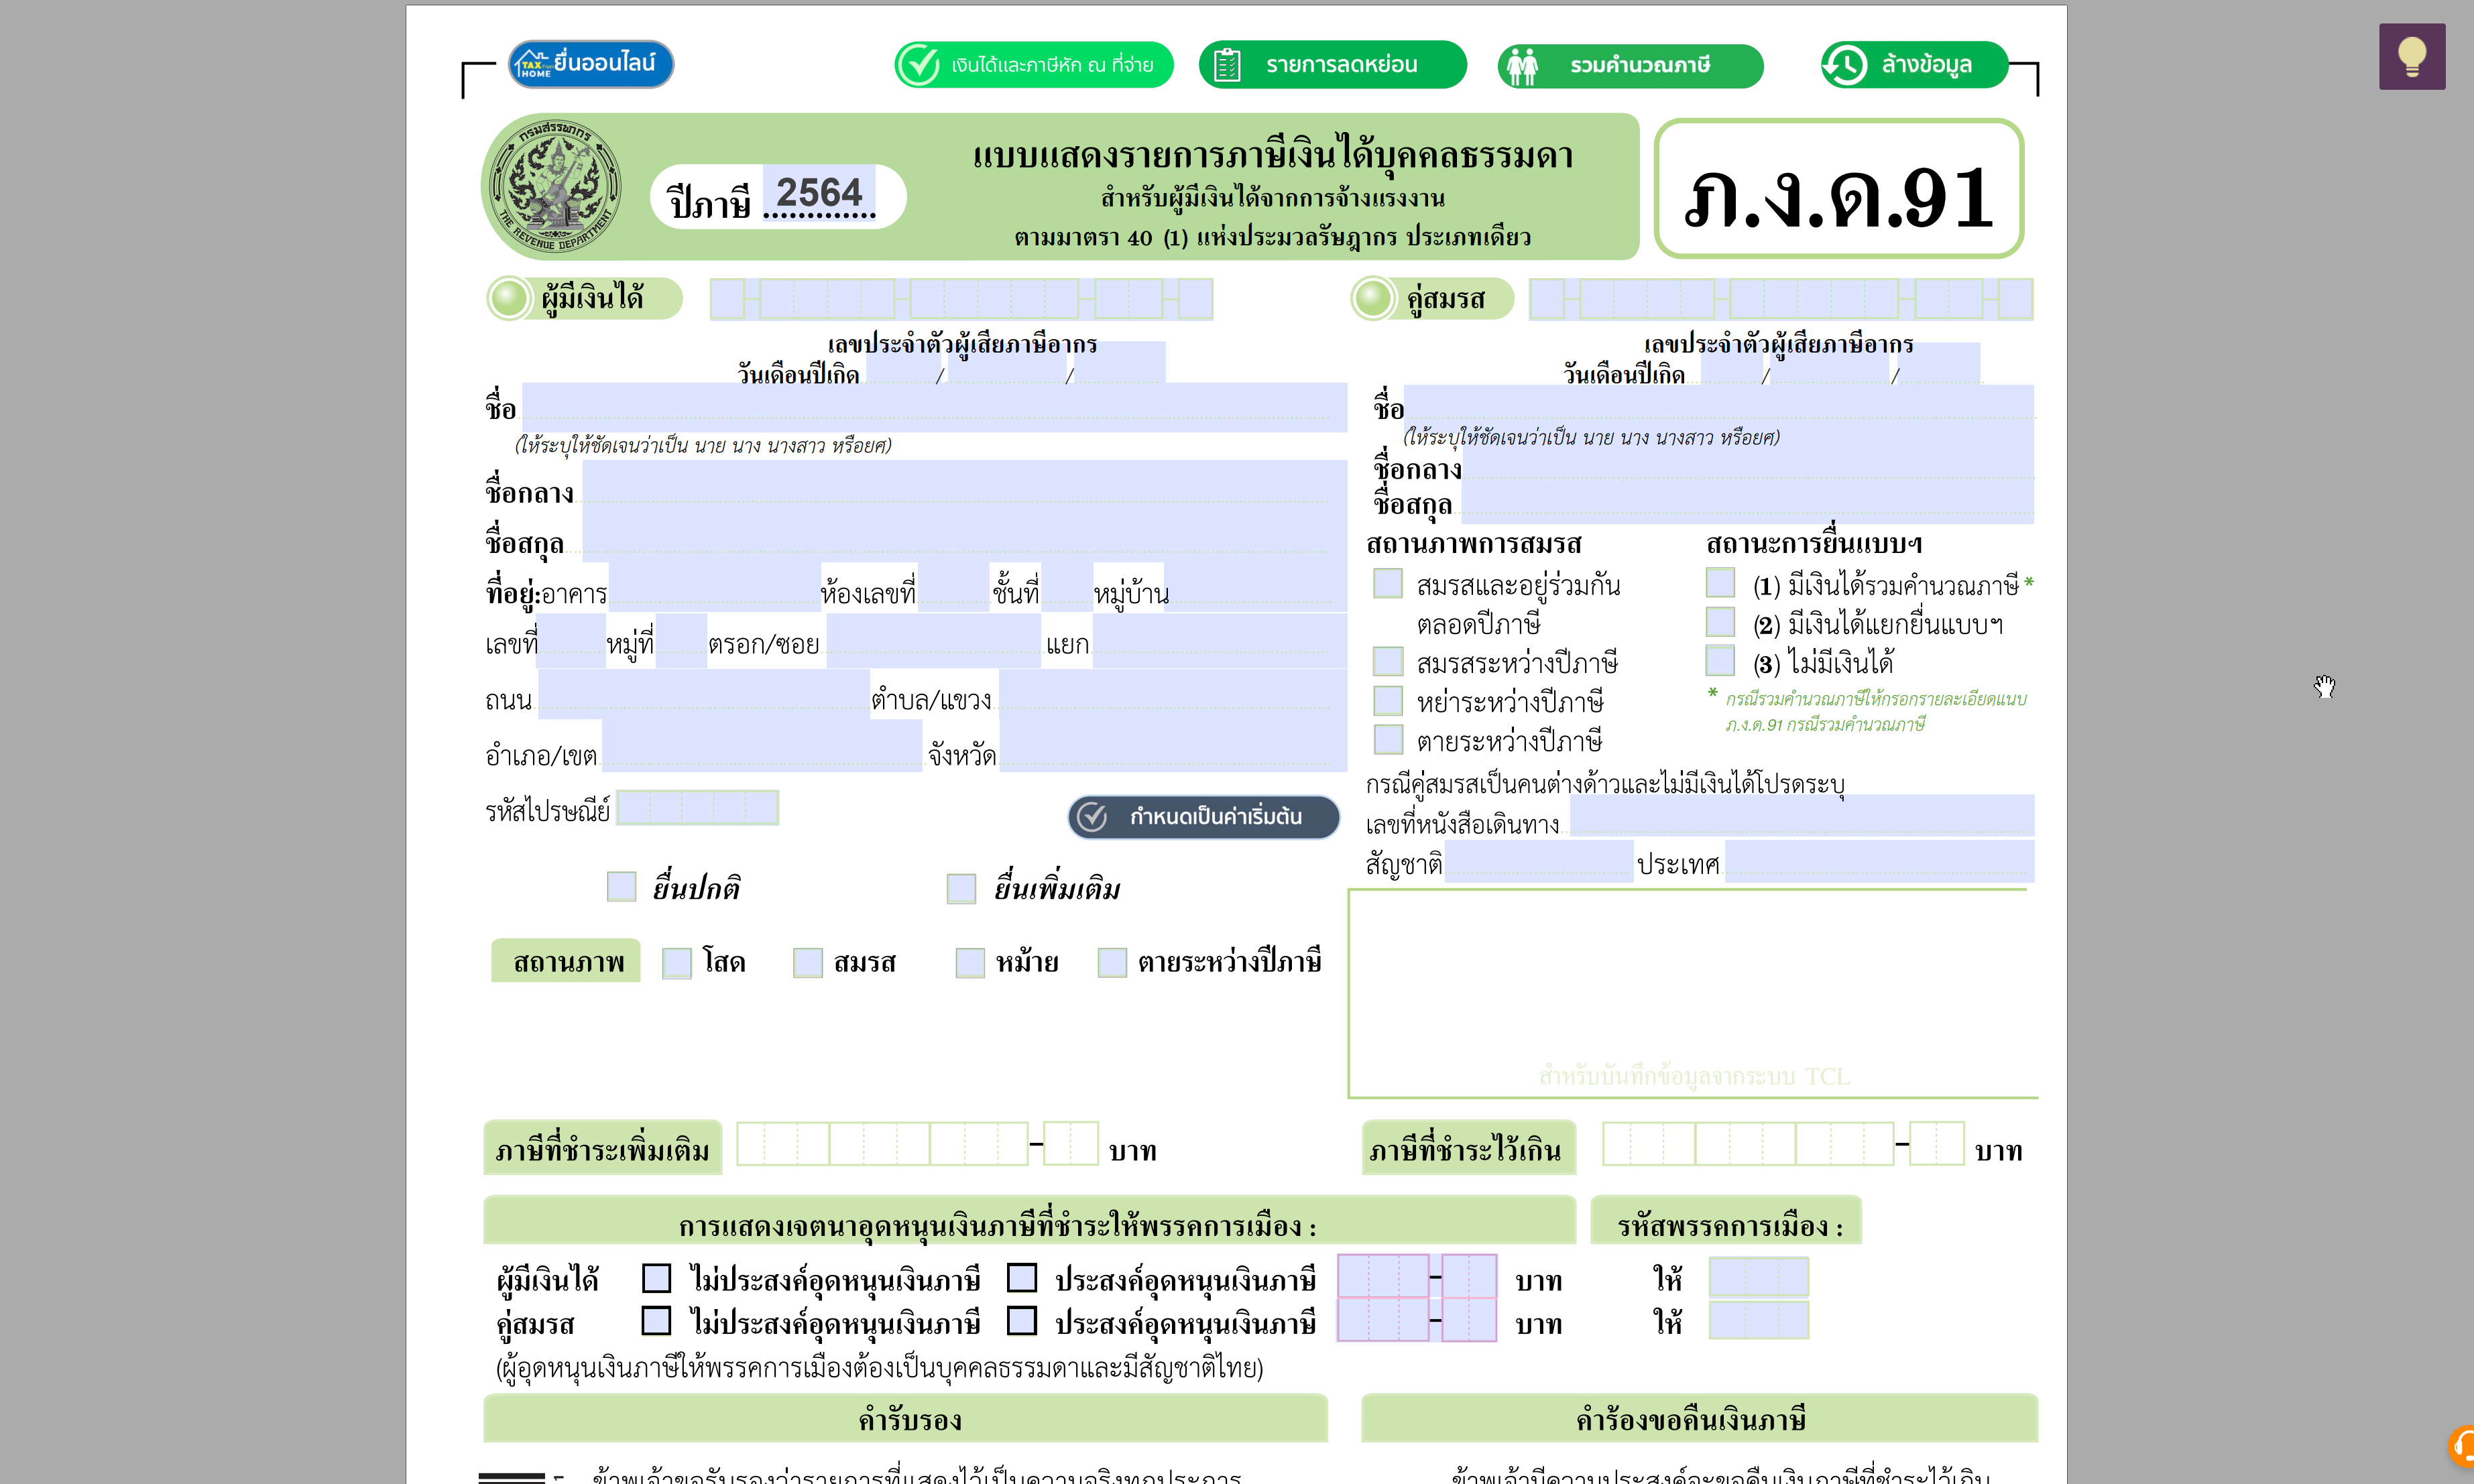Click spouse taxpayer ID number field
Viewport: 2474px width, 1484px height.
coord(1781,299)
